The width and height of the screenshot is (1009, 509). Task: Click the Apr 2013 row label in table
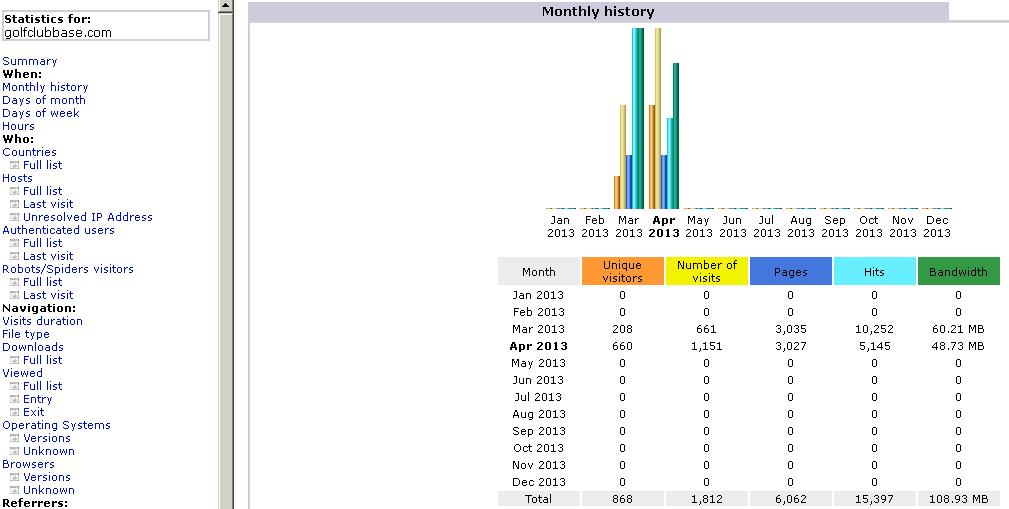538,346
